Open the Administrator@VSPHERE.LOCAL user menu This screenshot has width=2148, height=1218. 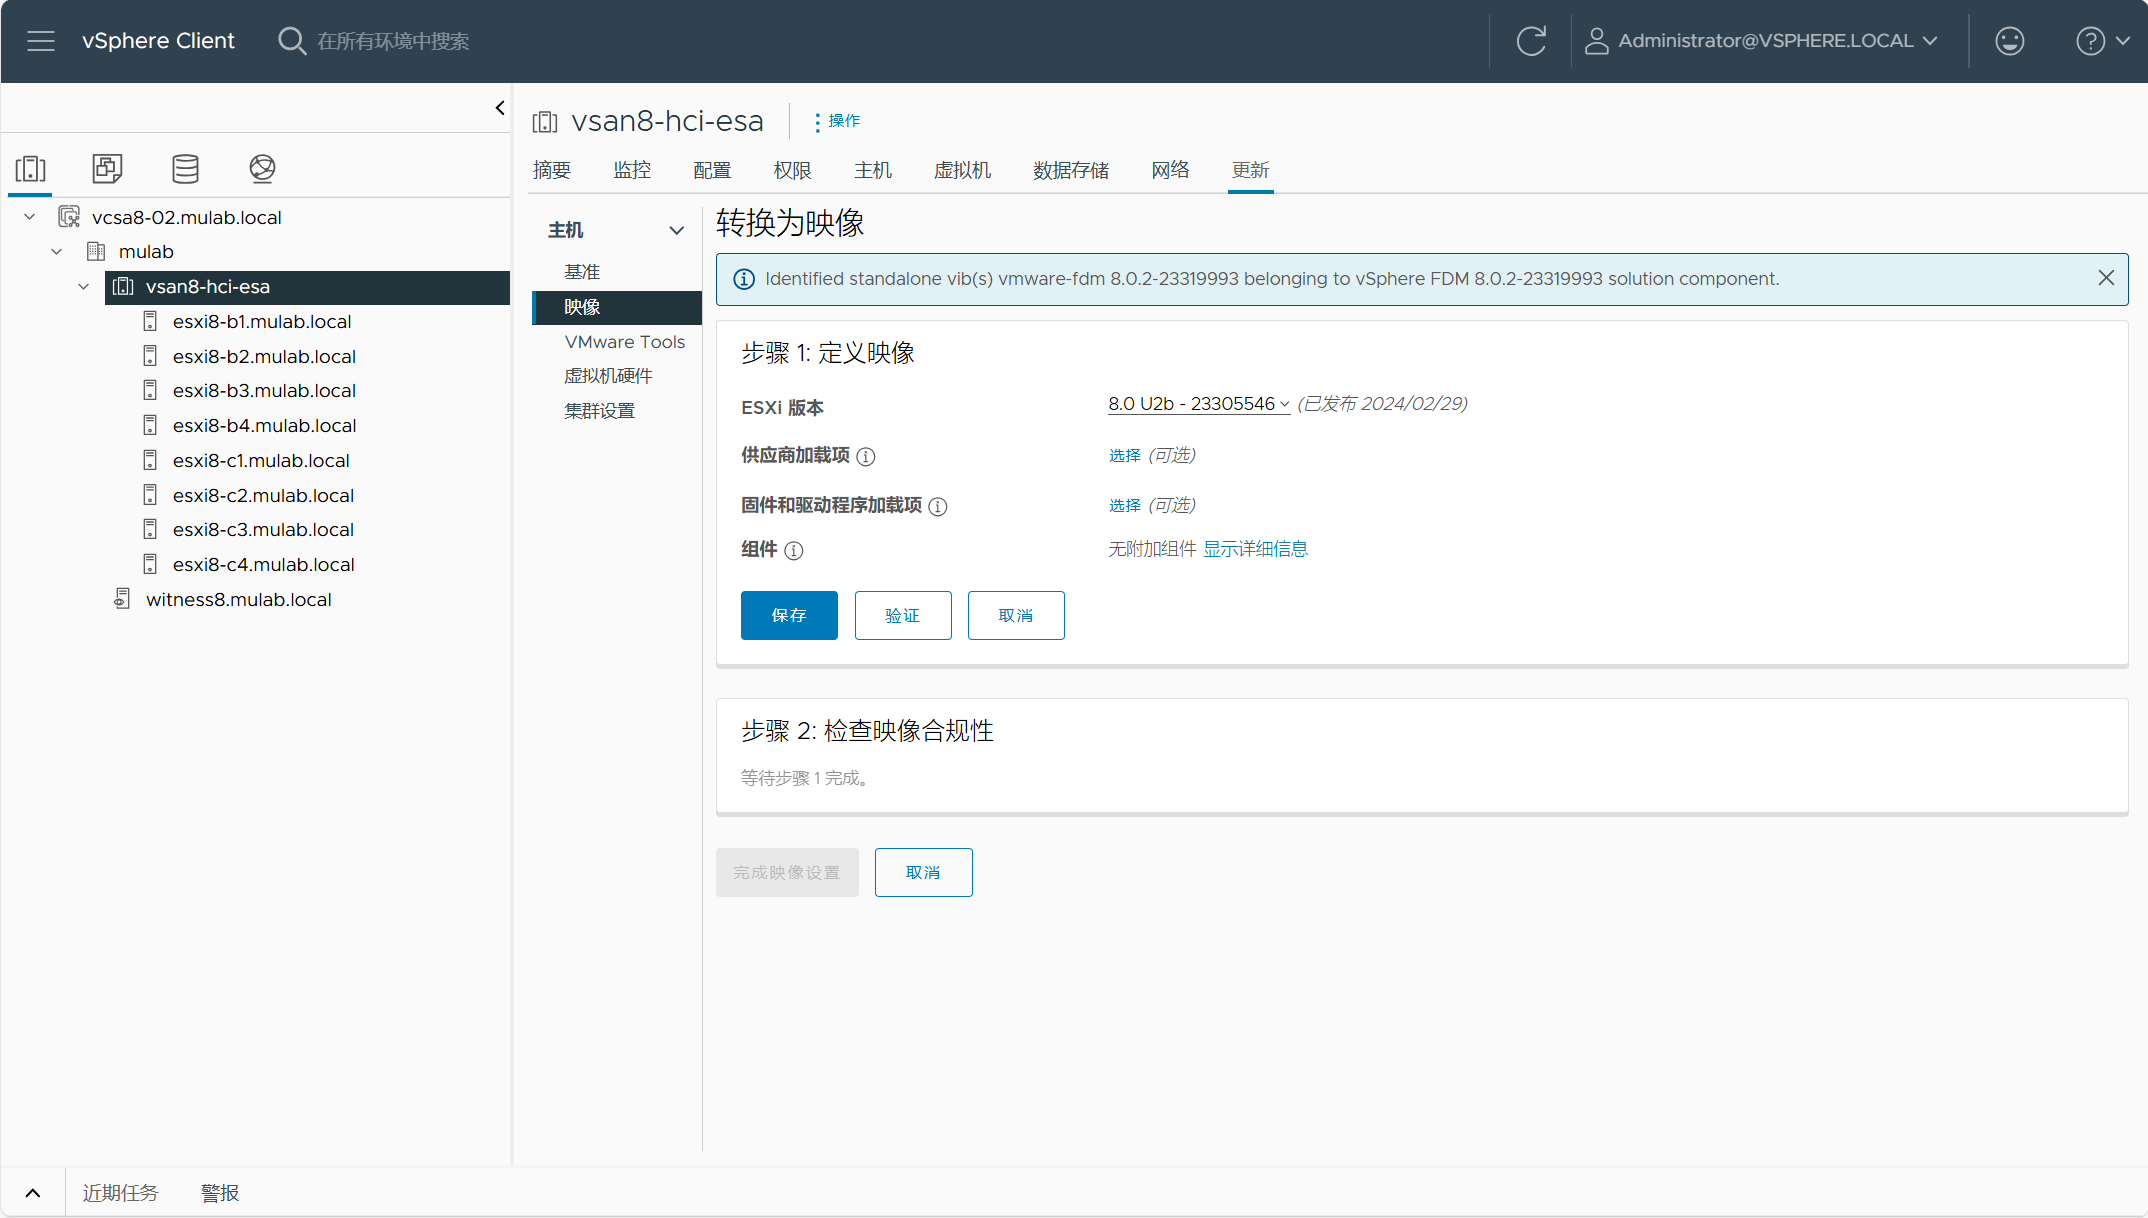click(1762, 41)
